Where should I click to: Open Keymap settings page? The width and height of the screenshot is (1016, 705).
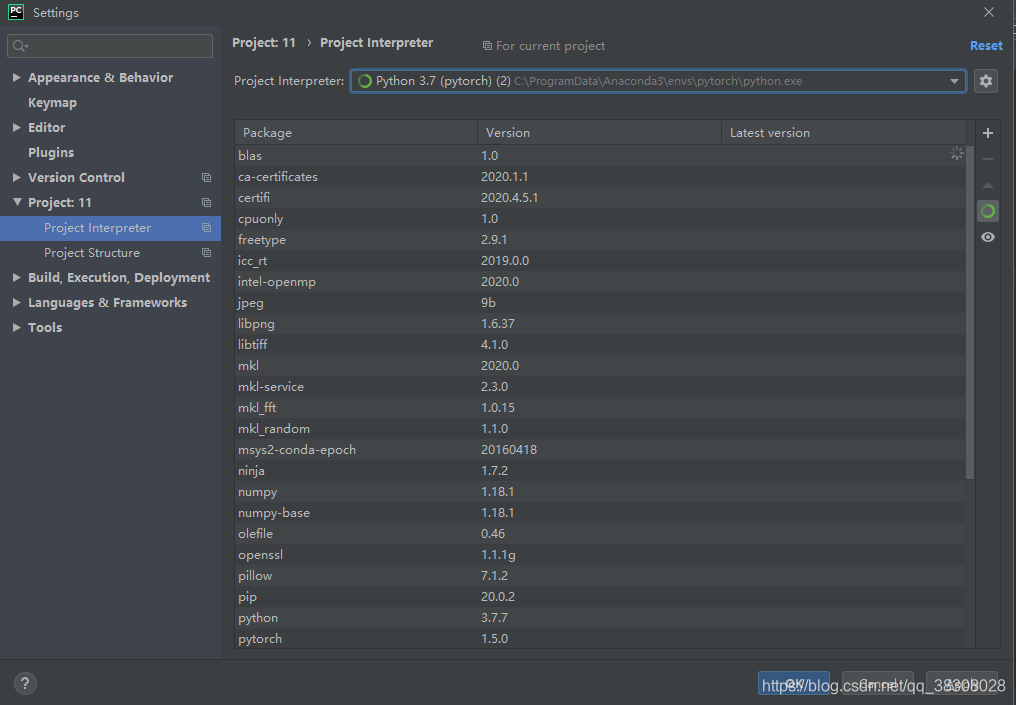tap(52, 102)
